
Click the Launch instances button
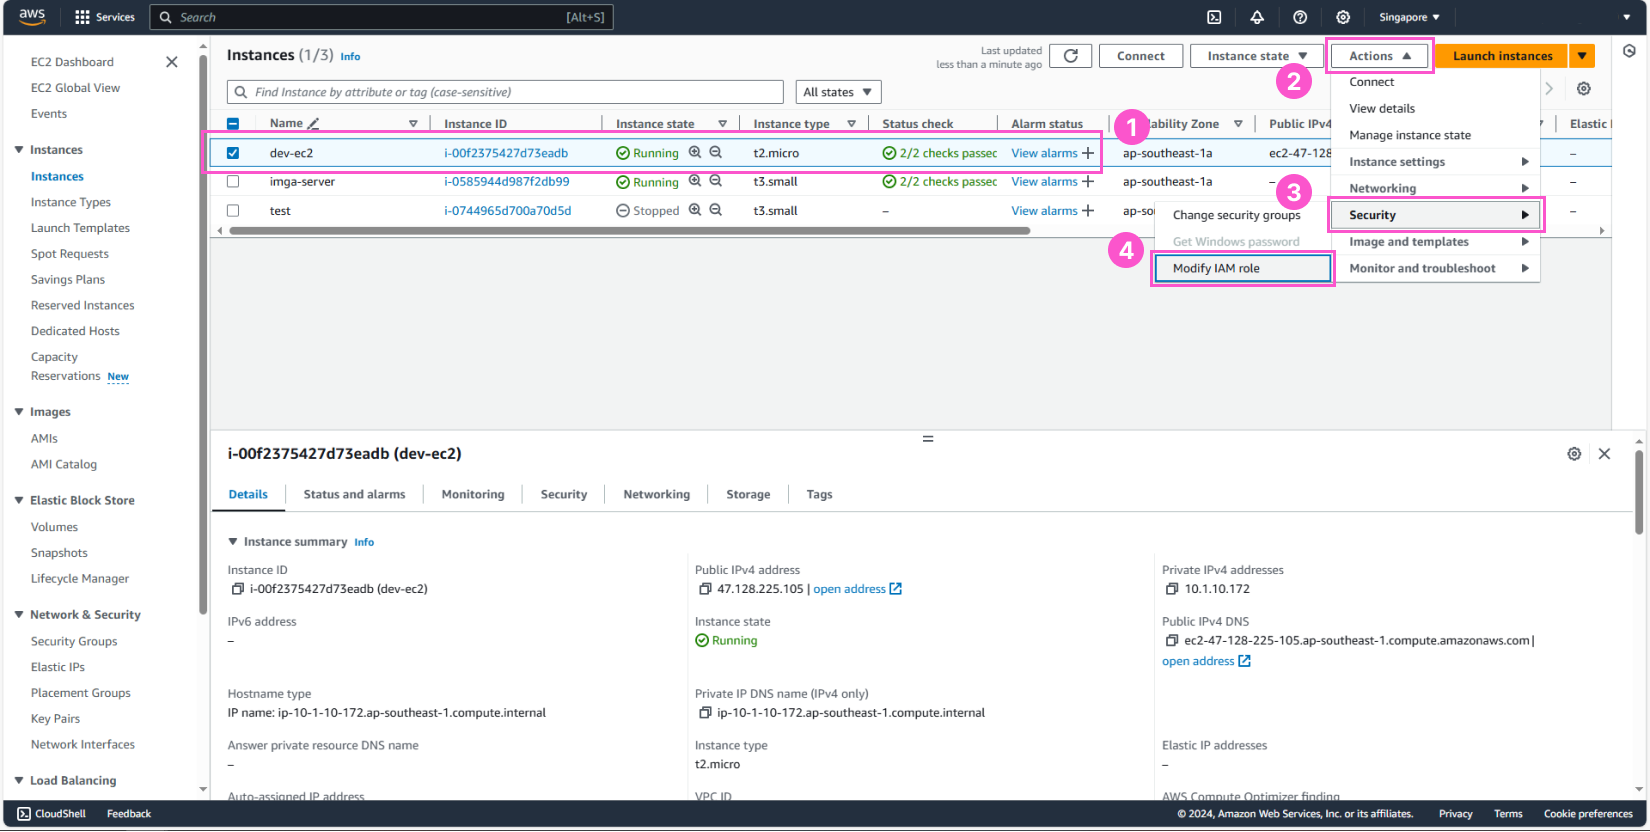[x=1502, y=56]
